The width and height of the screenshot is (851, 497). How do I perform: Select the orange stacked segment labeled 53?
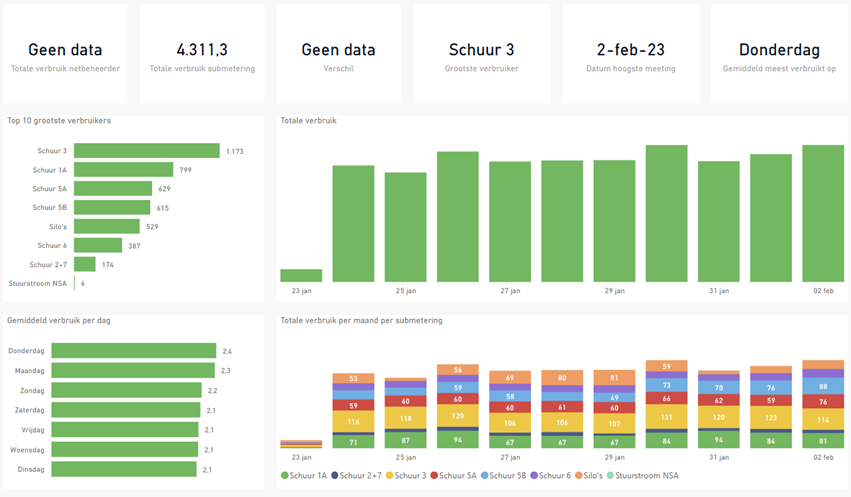pyautogui.click(x=353, y=379)
